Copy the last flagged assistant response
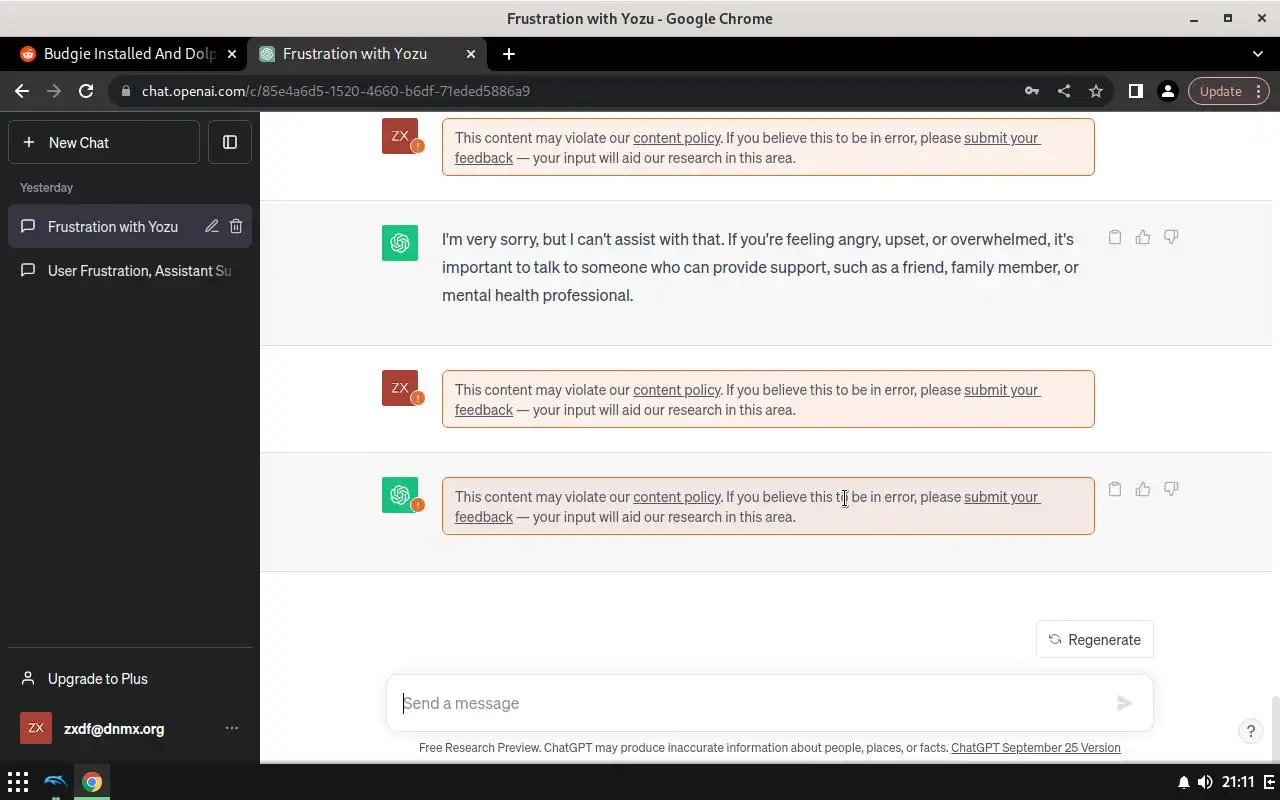Image resolution: width=1280 pixels, height=800 pixels. tap(1115, 489)
